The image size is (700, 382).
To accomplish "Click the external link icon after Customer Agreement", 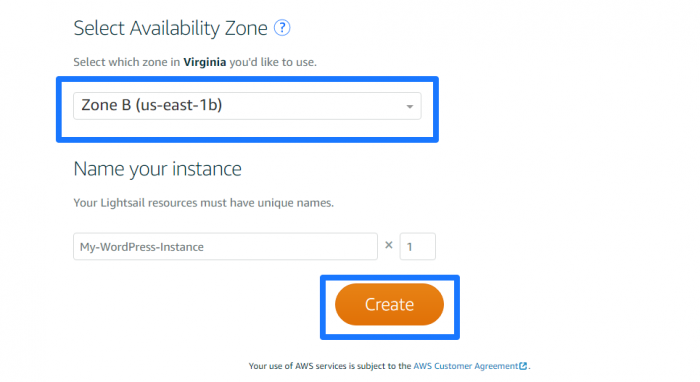I will click(523, 366).
